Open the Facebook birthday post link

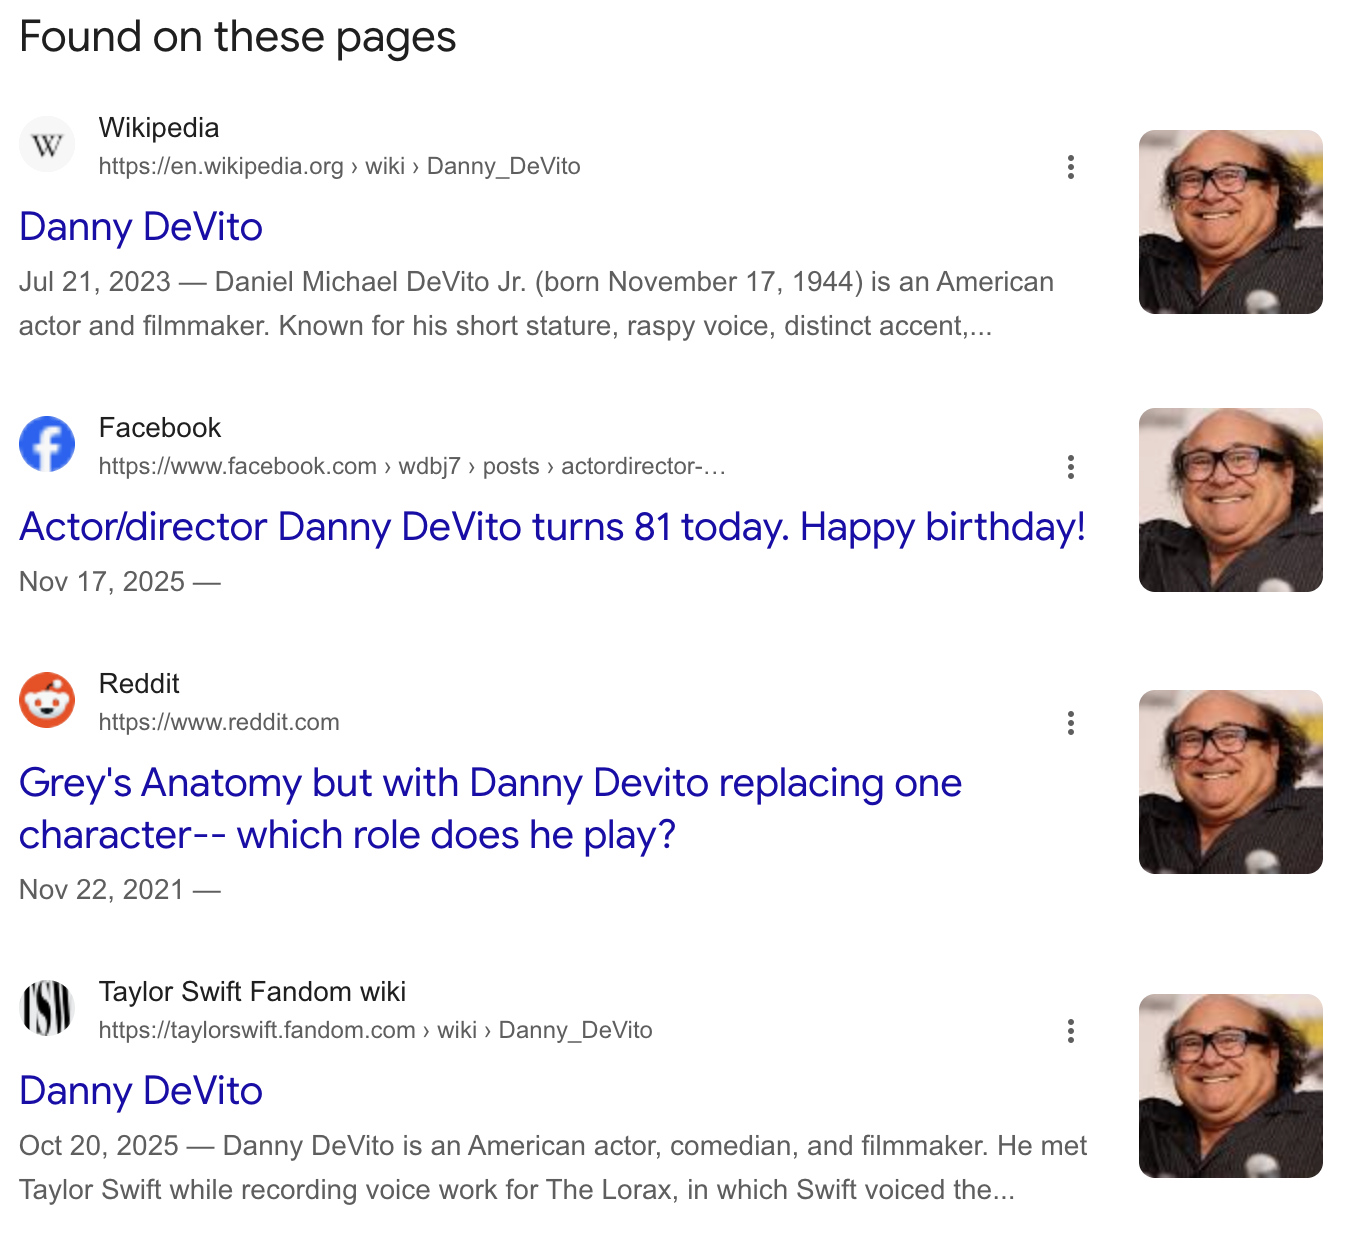point(552,527)
